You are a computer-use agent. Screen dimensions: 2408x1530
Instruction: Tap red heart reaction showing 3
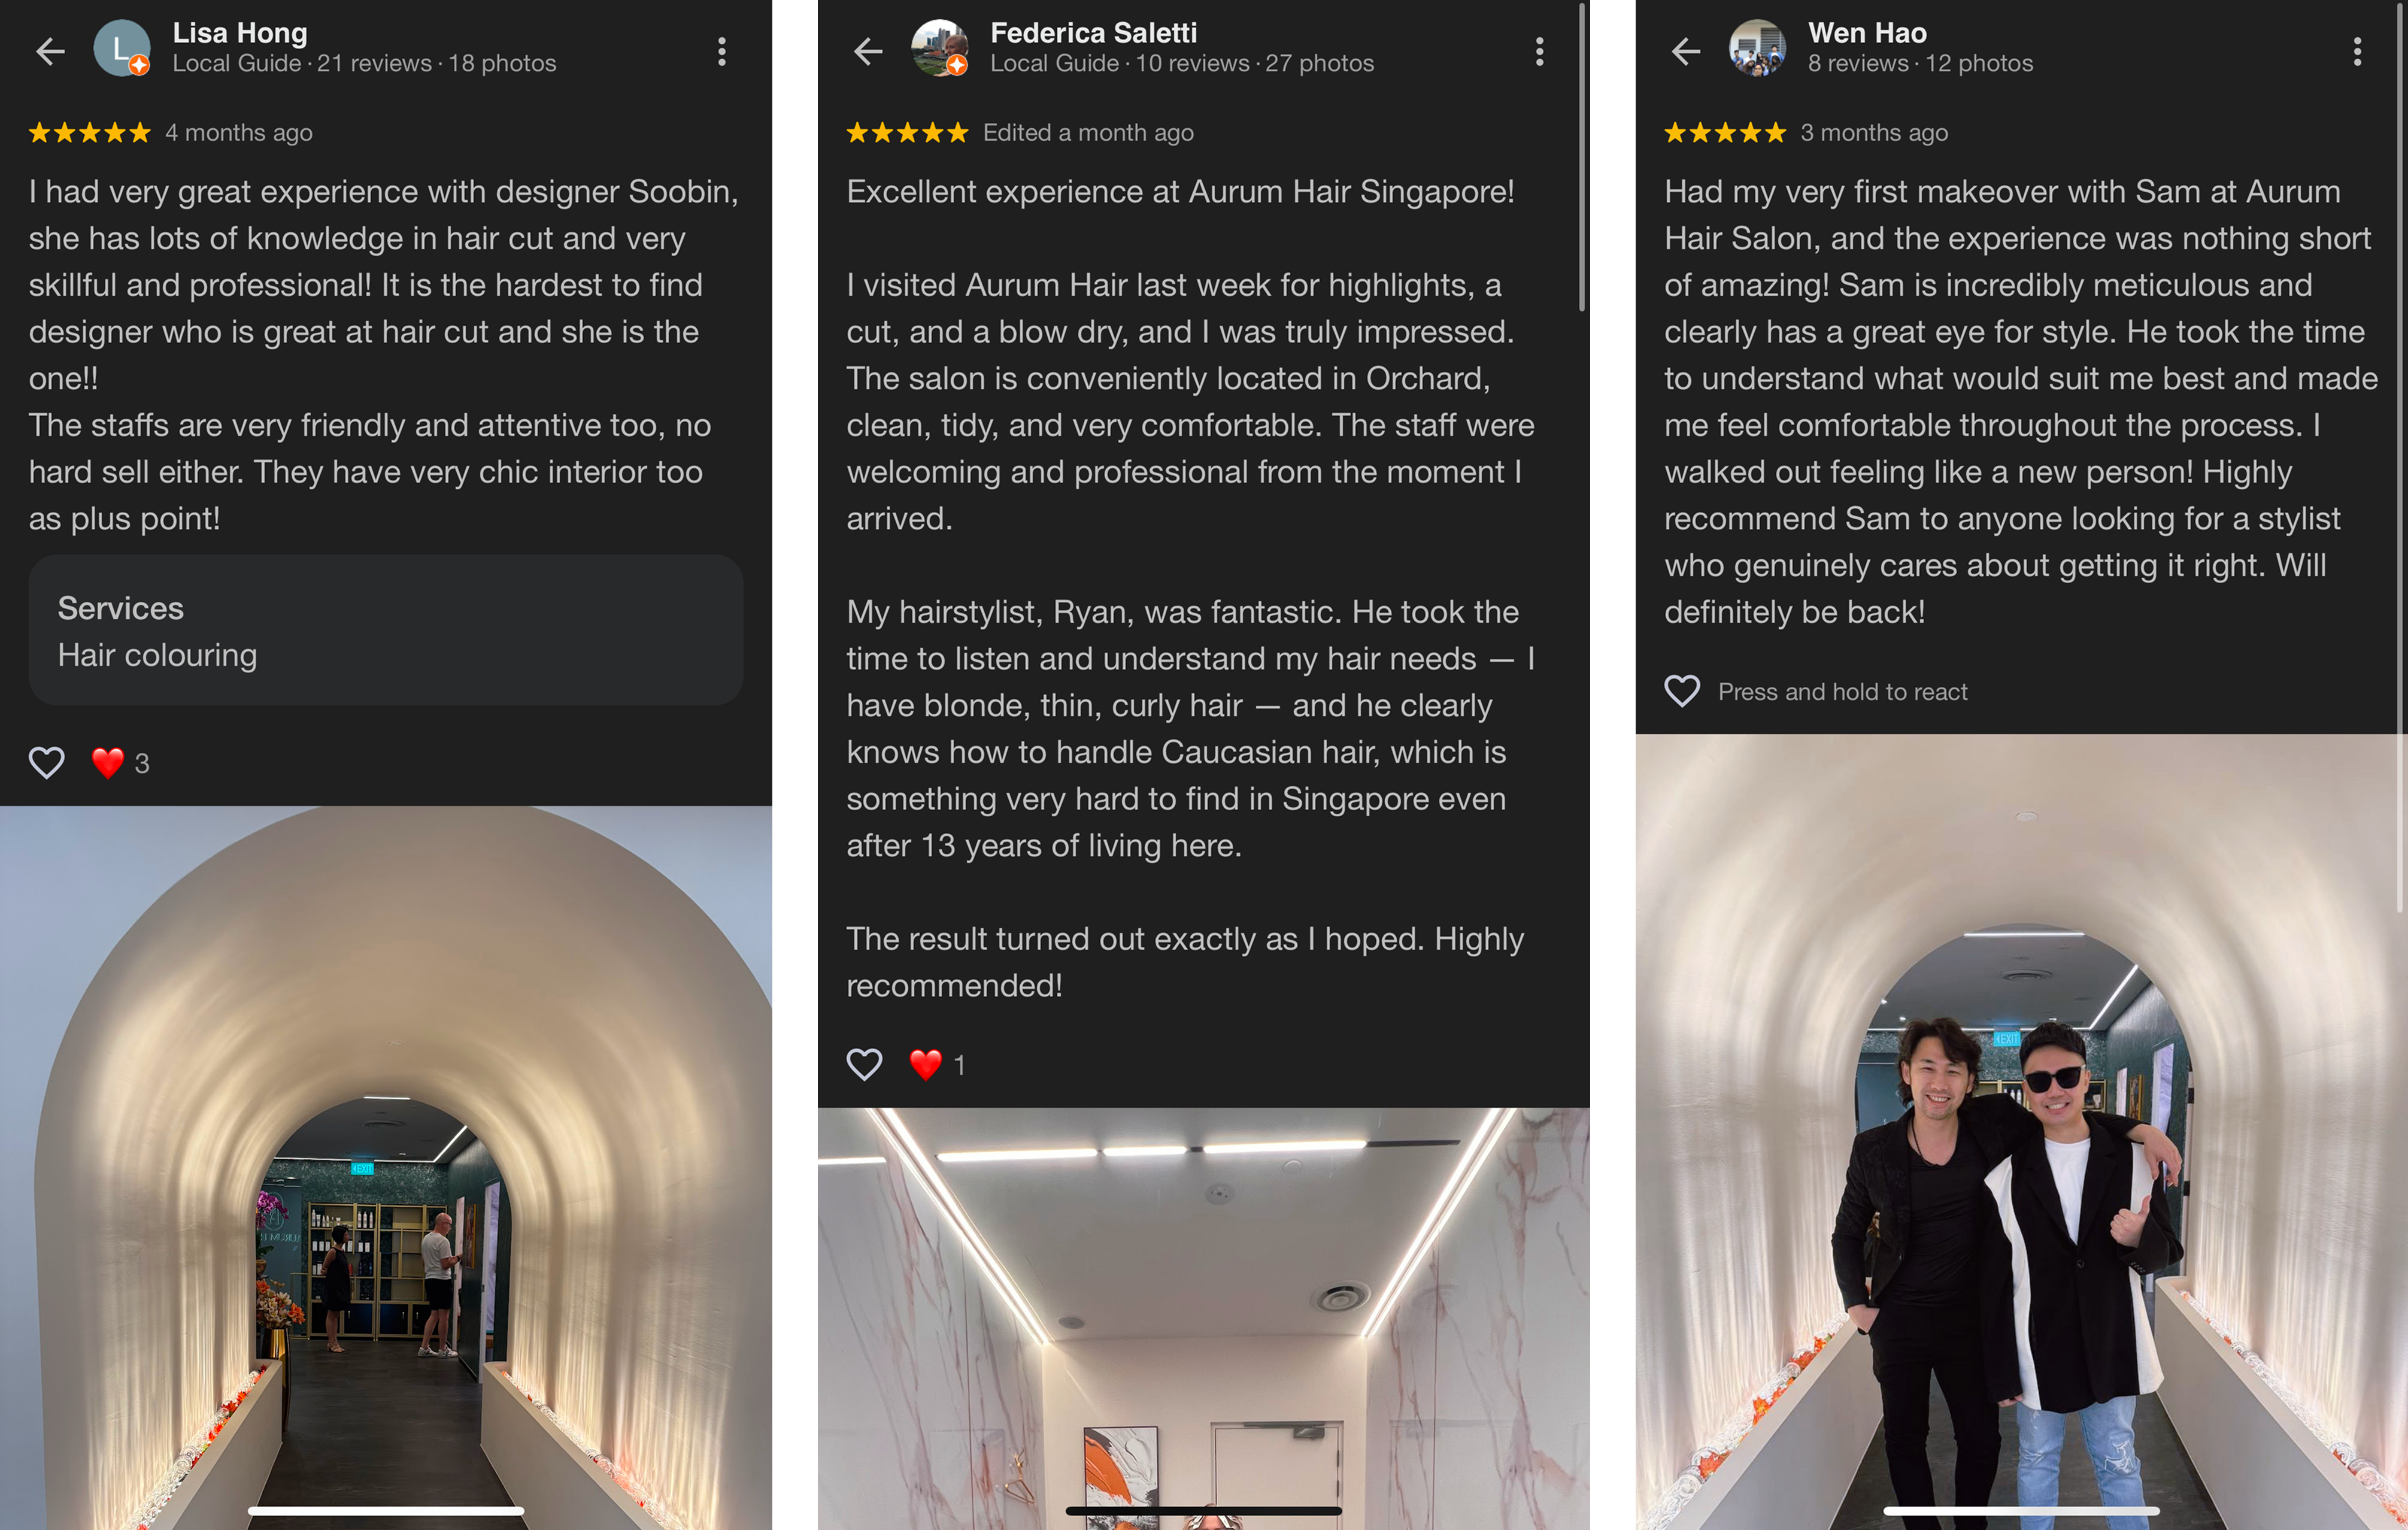coord(120,763)
